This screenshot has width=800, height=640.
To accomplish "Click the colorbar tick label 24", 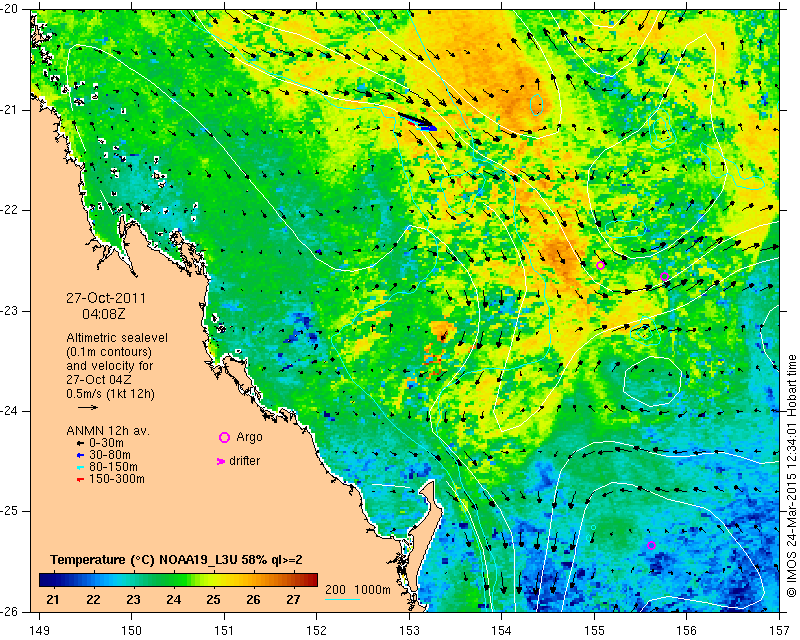I will pos(173,600).
